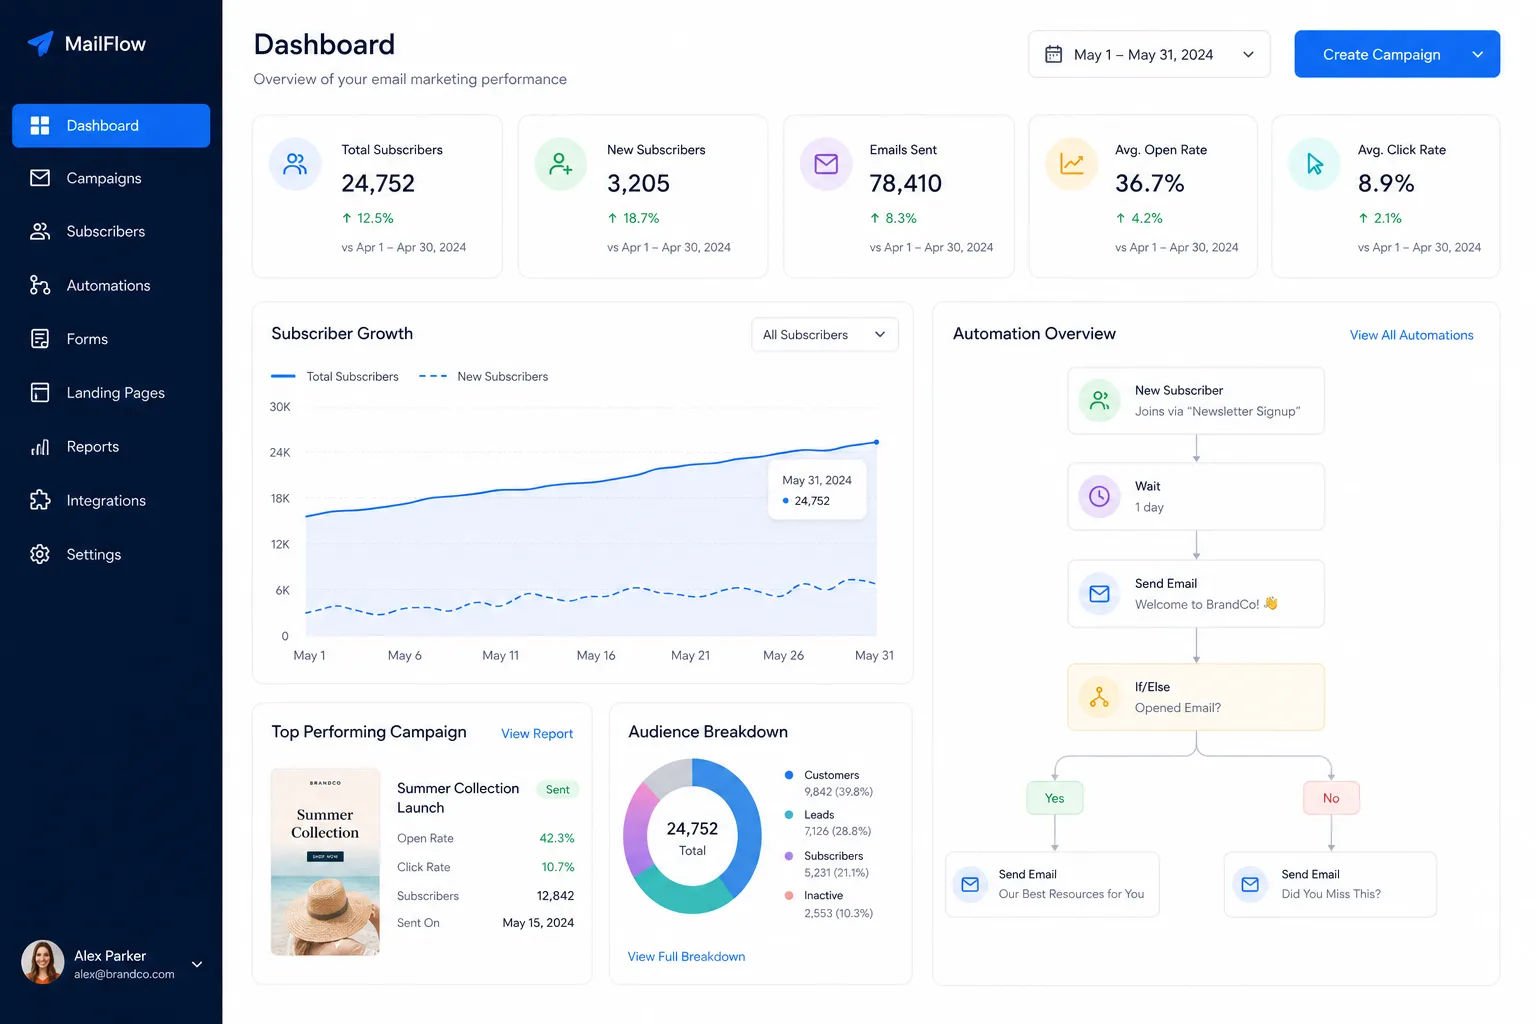Click the New Subscriber step icon in automation
1536x1024 pixels.
1099,401
